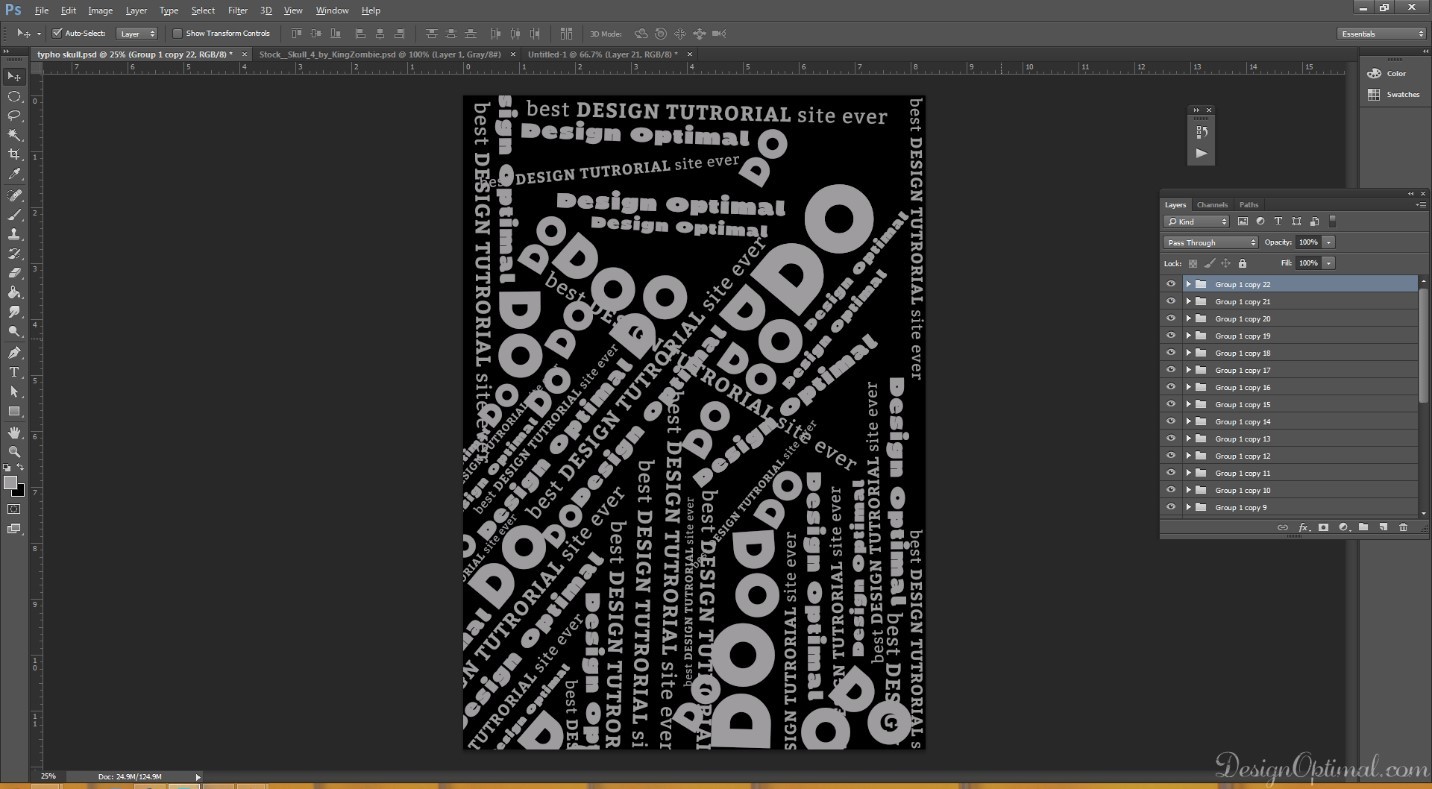The width and height of the screenshot is (1432, 789).
Task: Select the Pen tool
Action: pos(14,352)
